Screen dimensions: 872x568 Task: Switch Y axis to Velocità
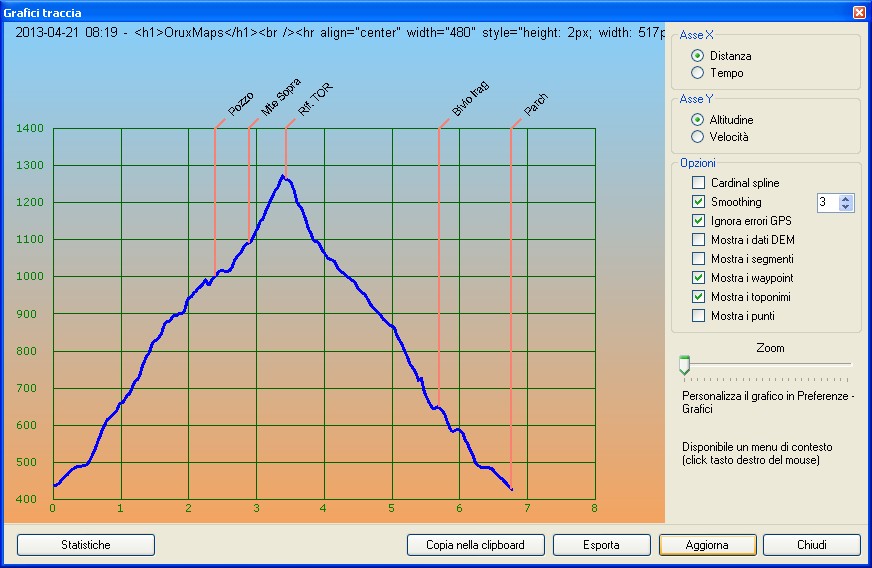(698, 137)
